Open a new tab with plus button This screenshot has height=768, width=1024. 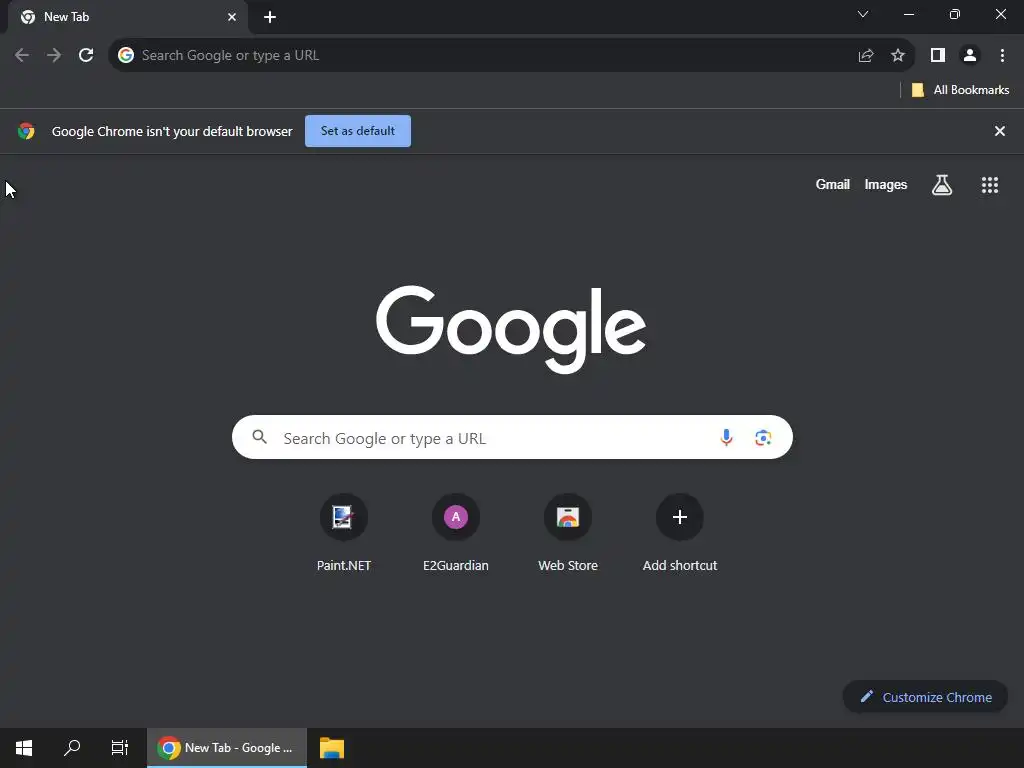tap(270, 17)
